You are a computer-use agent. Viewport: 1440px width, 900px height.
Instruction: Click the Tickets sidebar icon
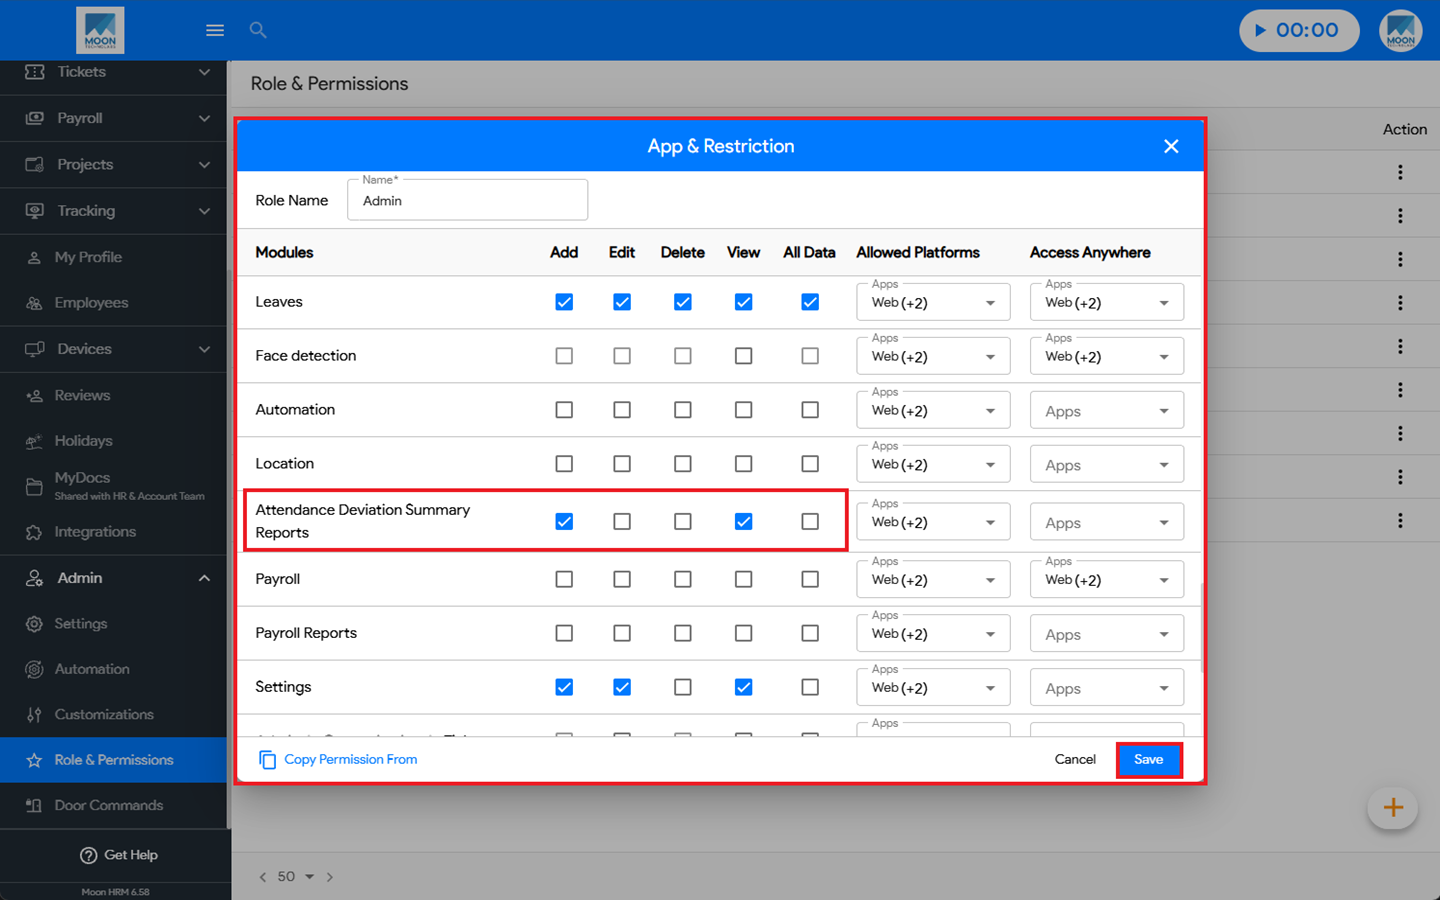(x=35, y=72)
